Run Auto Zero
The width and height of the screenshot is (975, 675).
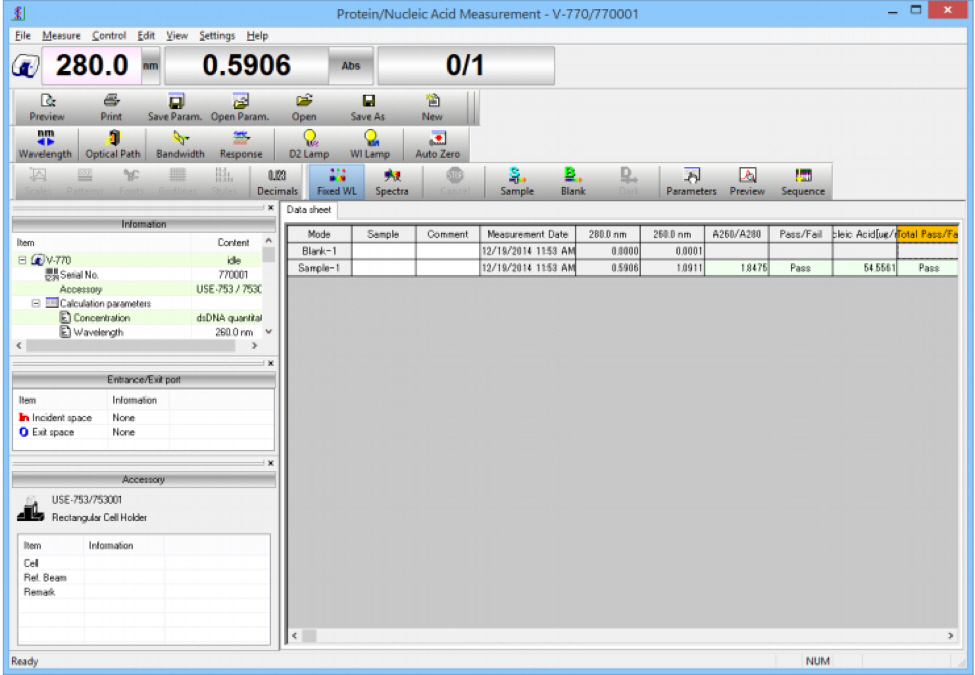click(436, 145)
